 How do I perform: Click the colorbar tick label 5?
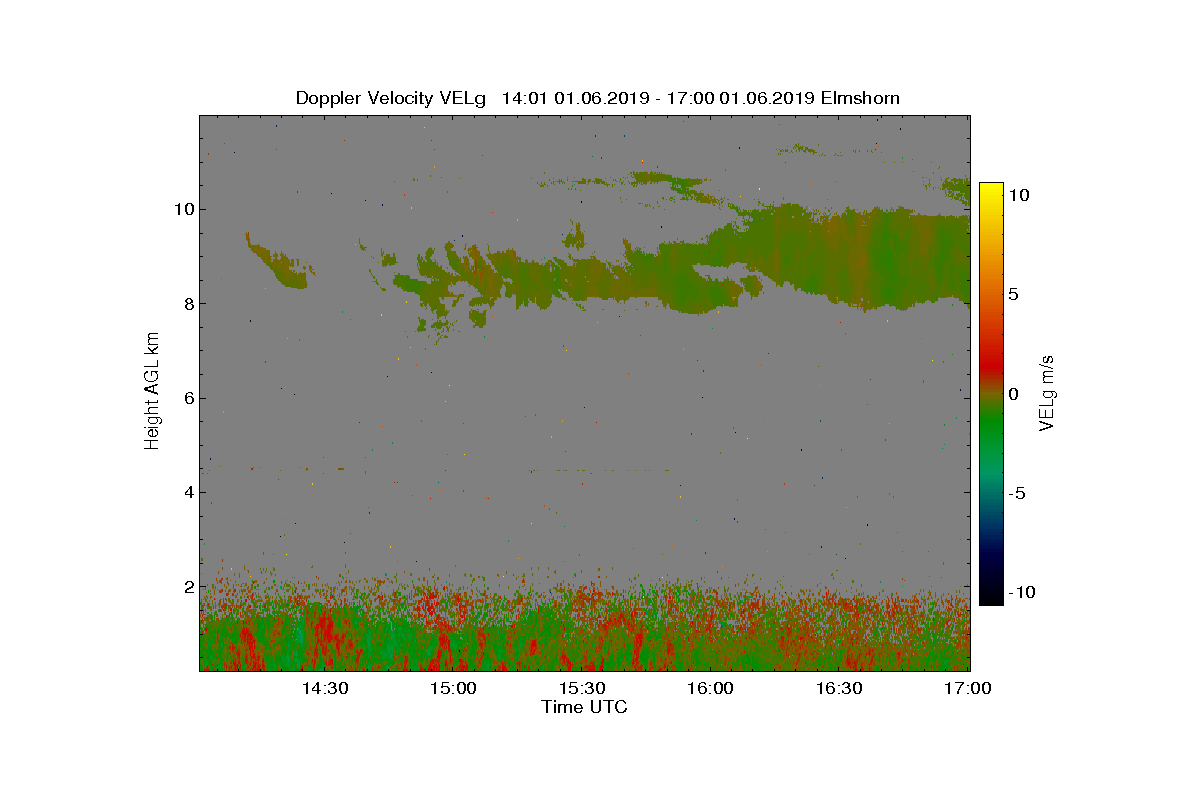1012,294
